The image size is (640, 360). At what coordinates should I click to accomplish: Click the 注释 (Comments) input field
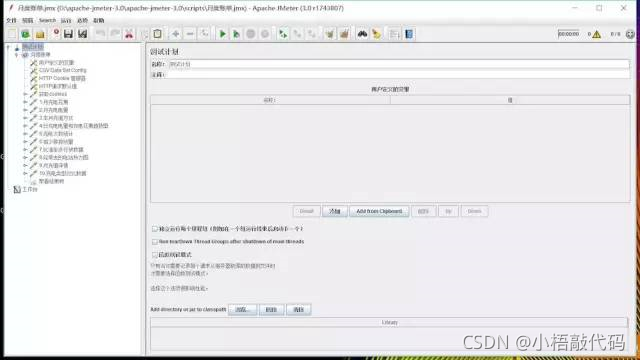[398, 75]
